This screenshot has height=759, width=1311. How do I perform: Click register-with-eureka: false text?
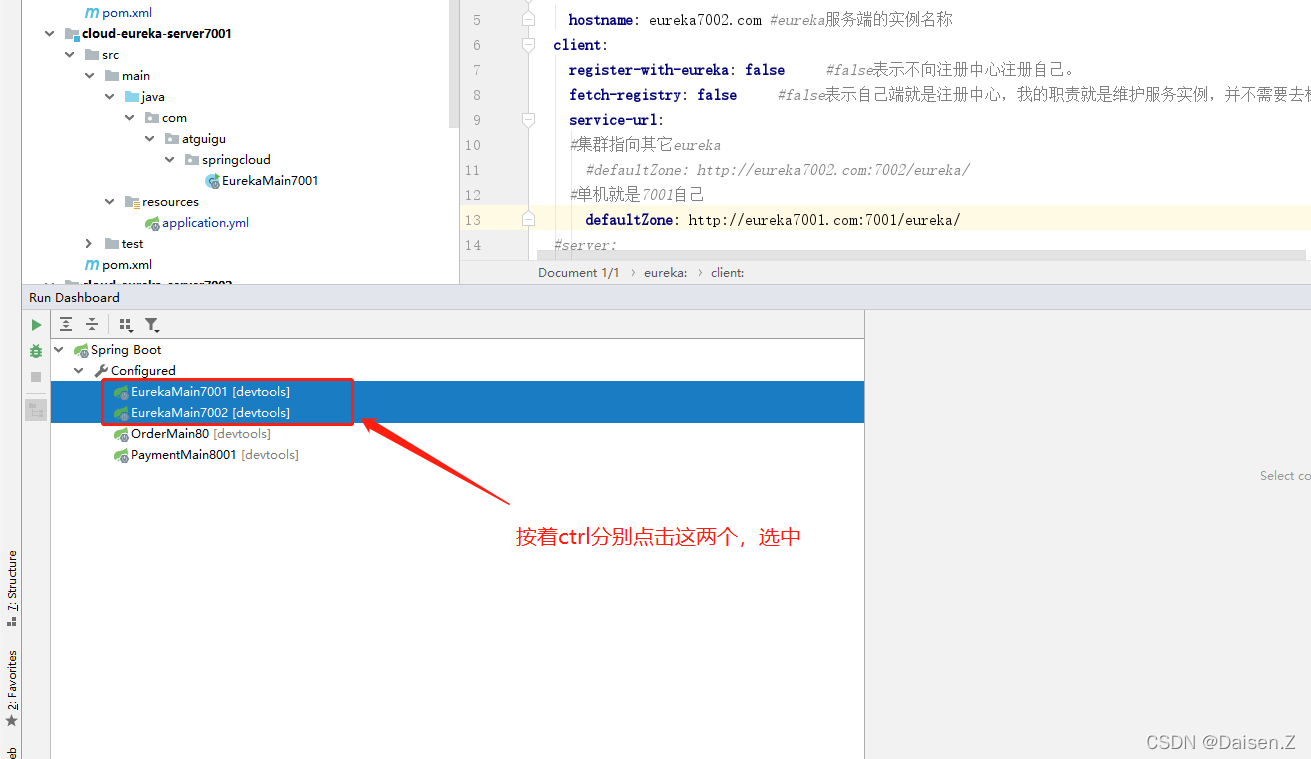pyautogui.click(x=677, y=70)
